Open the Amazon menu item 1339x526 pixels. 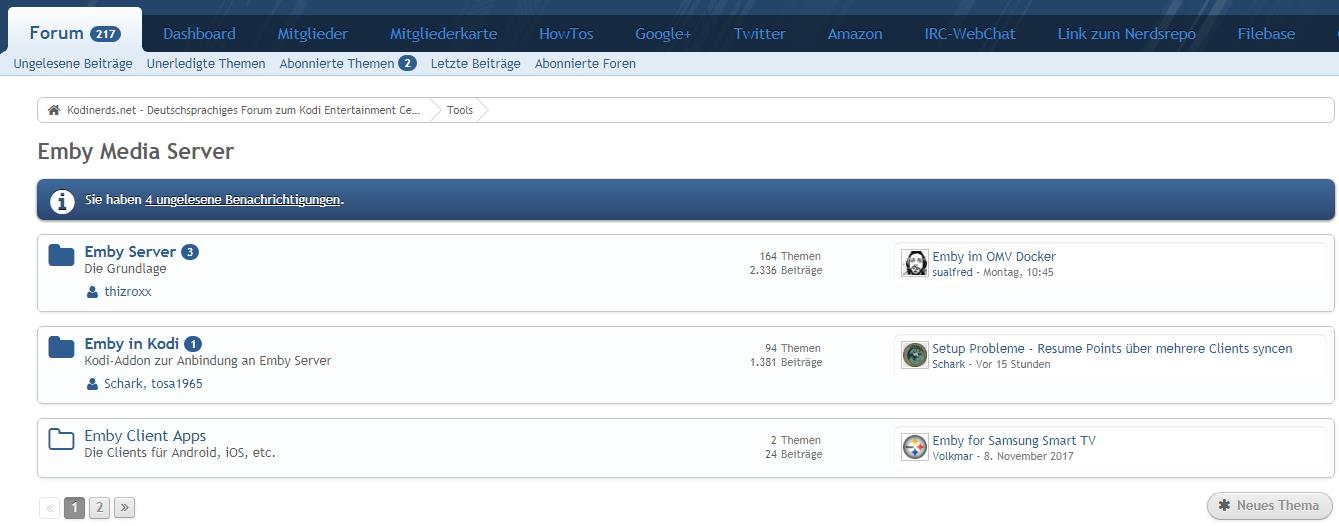coord(855,34)
